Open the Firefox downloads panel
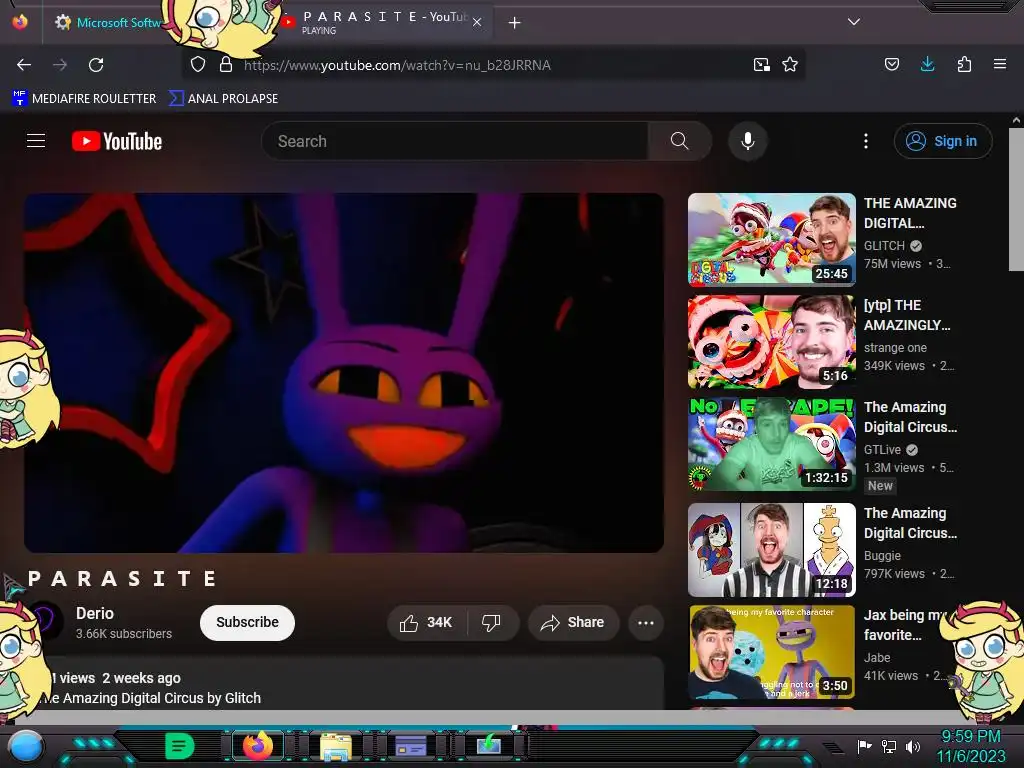The width and height of the screenshot is (1024, 768). pos(927,64)
